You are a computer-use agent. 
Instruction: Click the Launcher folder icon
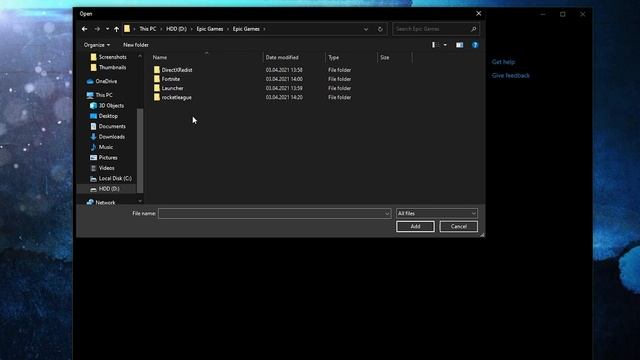pos(157,88)
